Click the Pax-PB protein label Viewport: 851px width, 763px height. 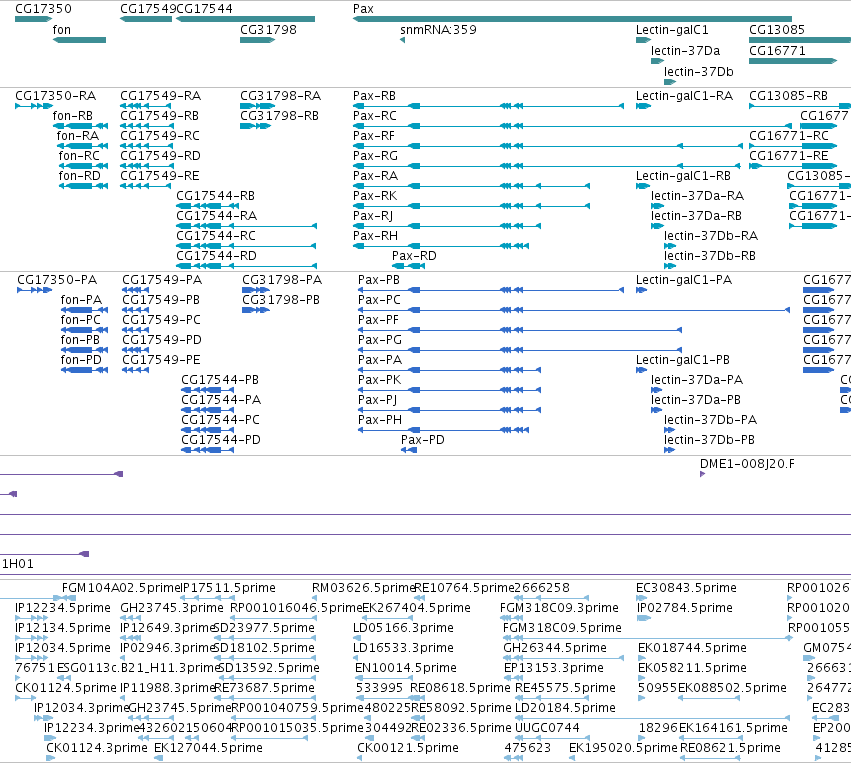pos(379,279)
